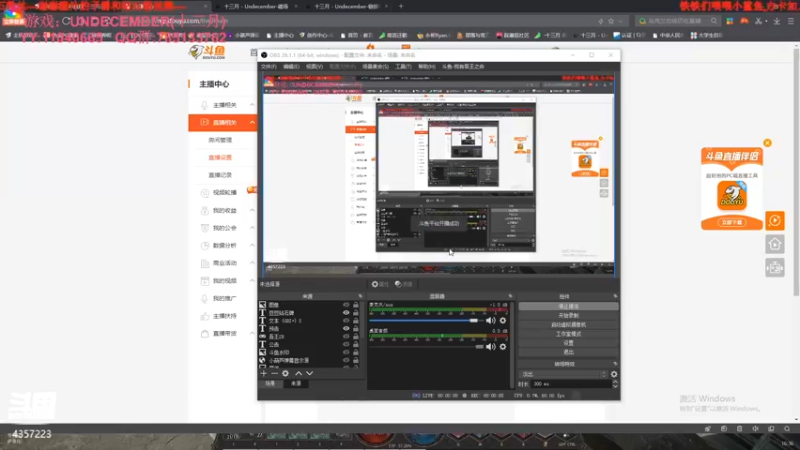Open desktop audio settings gear in mixer
The height and width of the screenshot is (450, 800).
click(503, 346)
